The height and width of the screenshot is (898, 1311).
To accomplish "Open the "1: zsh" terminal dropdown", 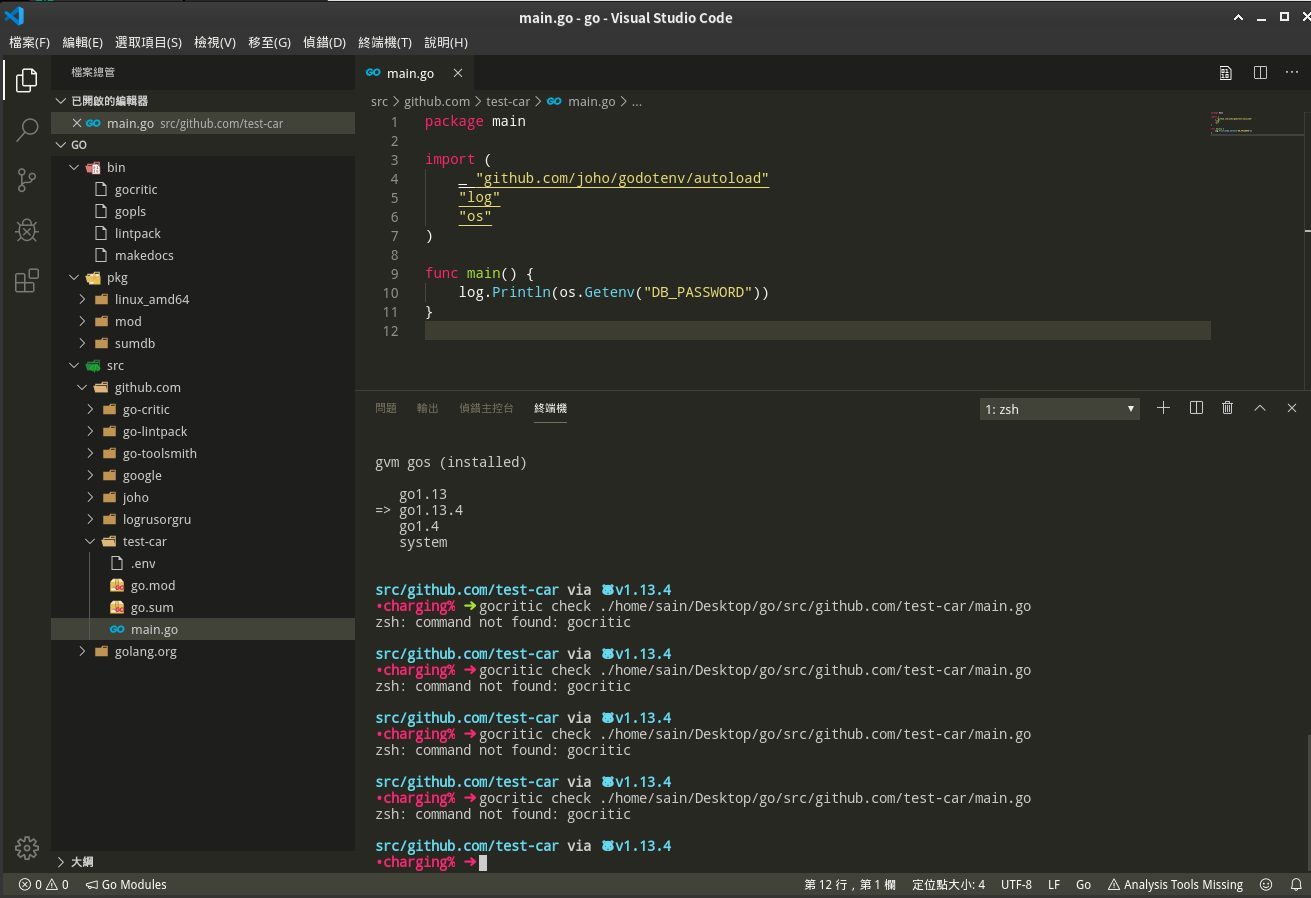I will pyautogui.click(x=1058, y=408).
